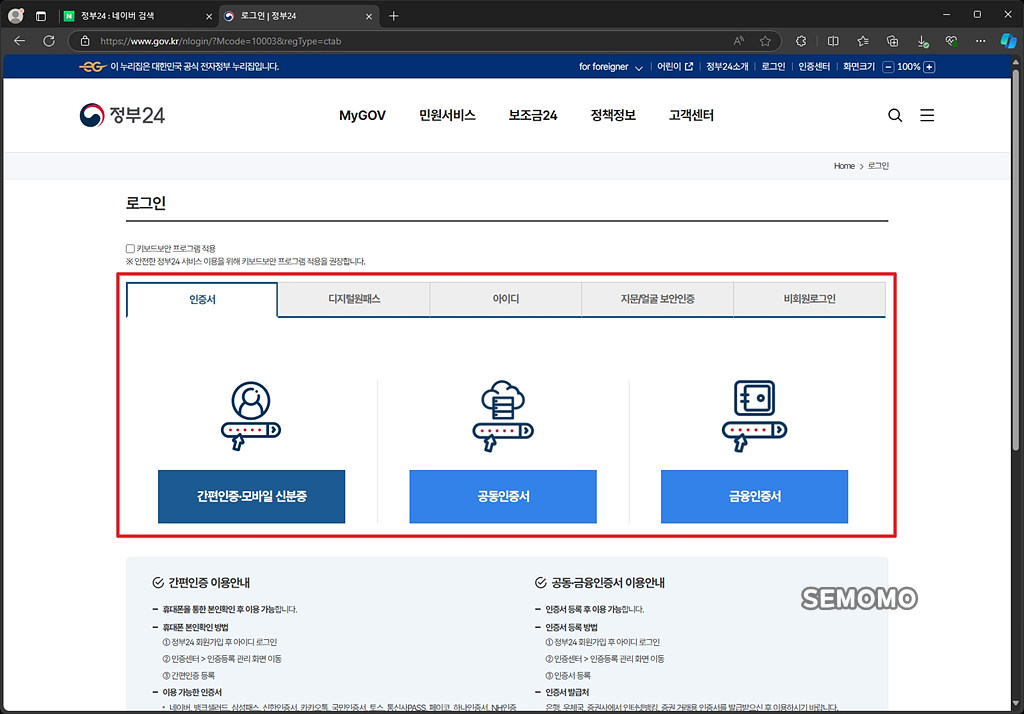Open the 인증센터 link
Screen dimensions: 1024x714
tap(814, 67)
